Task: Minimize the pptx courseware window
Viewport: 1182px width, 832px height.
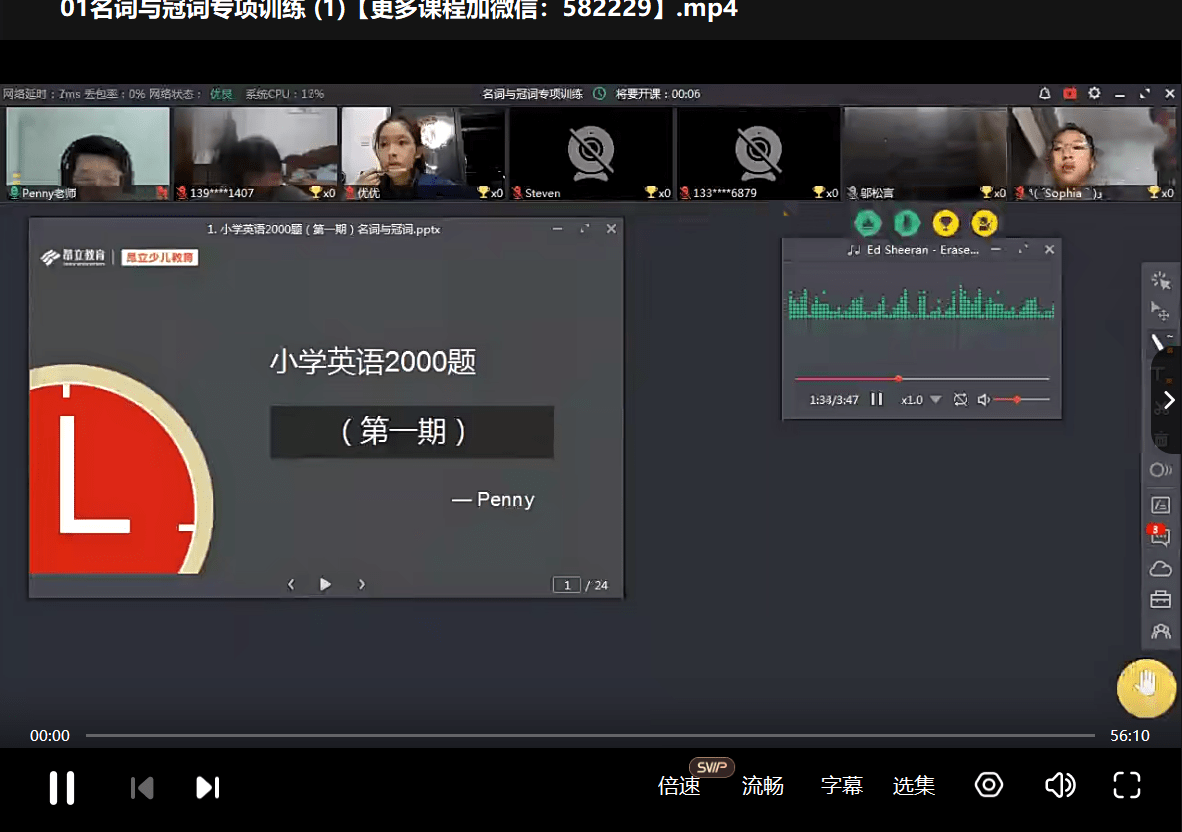Action: [x=557, y=228]
